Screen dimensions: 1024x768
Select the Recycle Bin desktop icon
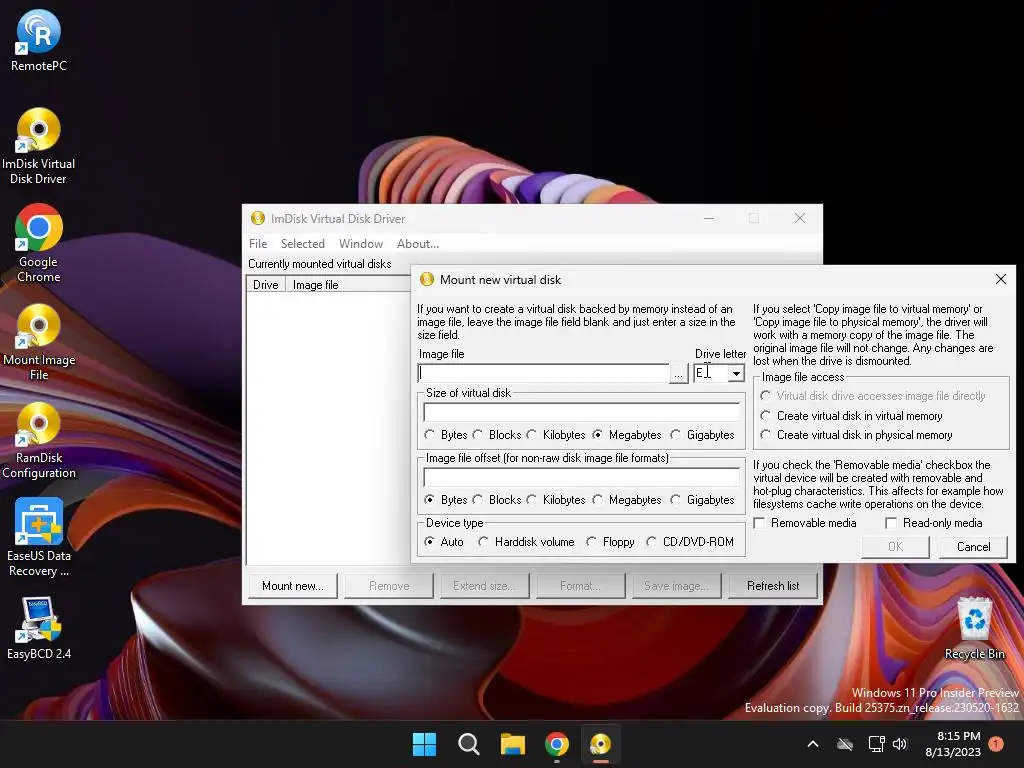coord(974,628)
